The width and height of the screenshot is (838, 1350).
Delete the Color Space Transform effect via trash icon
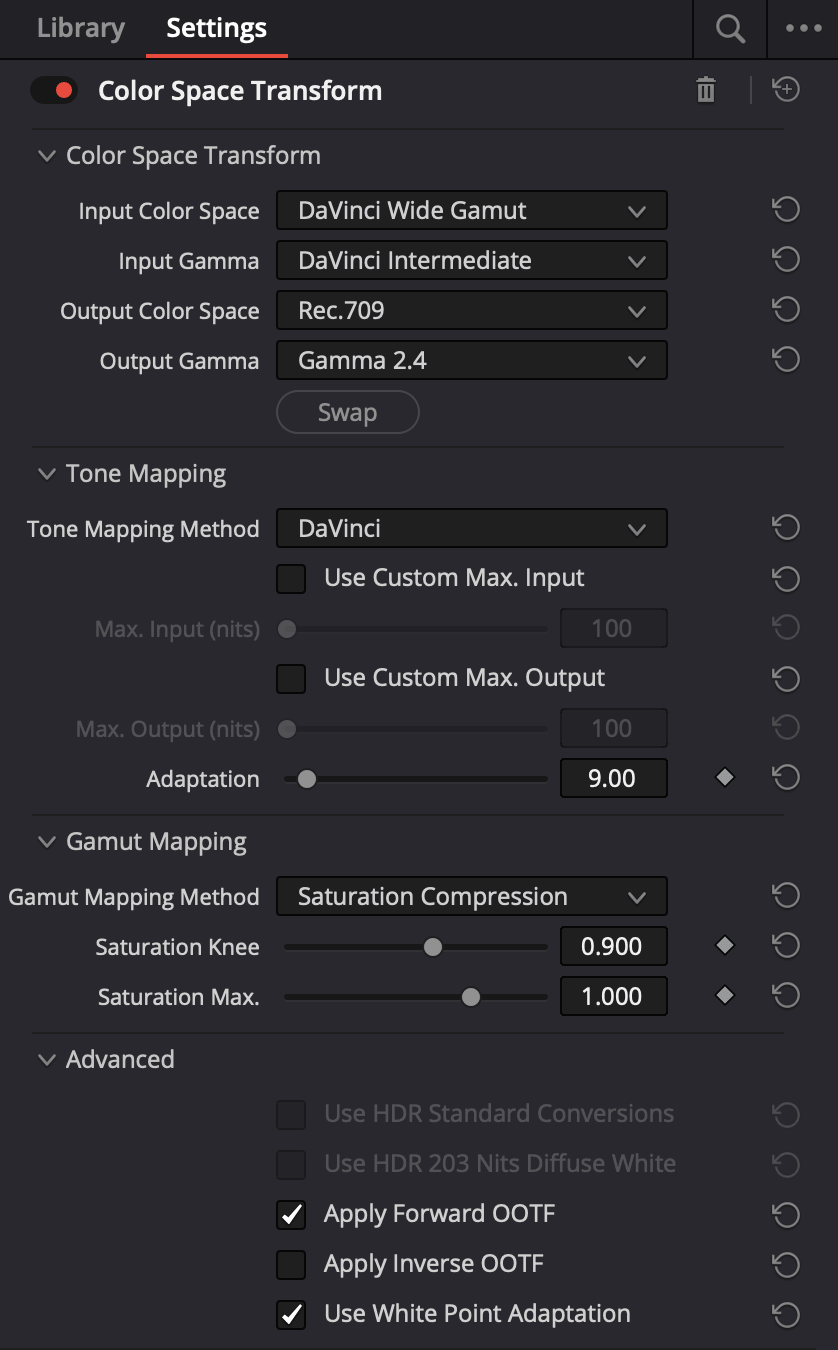coord(706,90)
